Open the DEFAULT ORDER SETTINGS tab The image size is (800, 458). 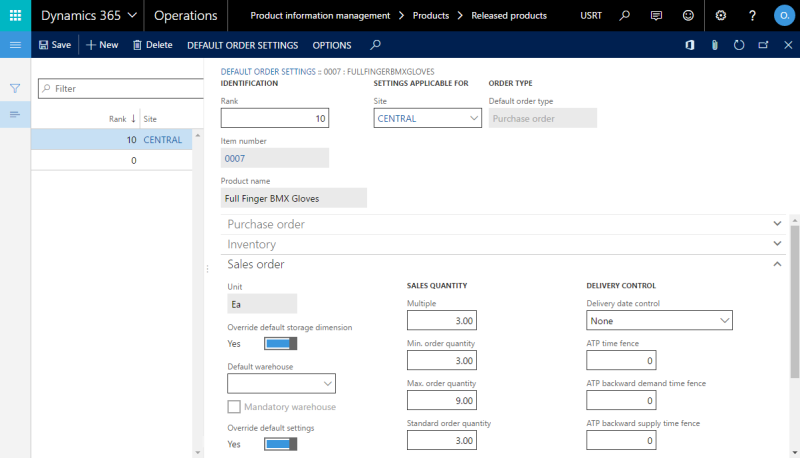tap(242, 45)
